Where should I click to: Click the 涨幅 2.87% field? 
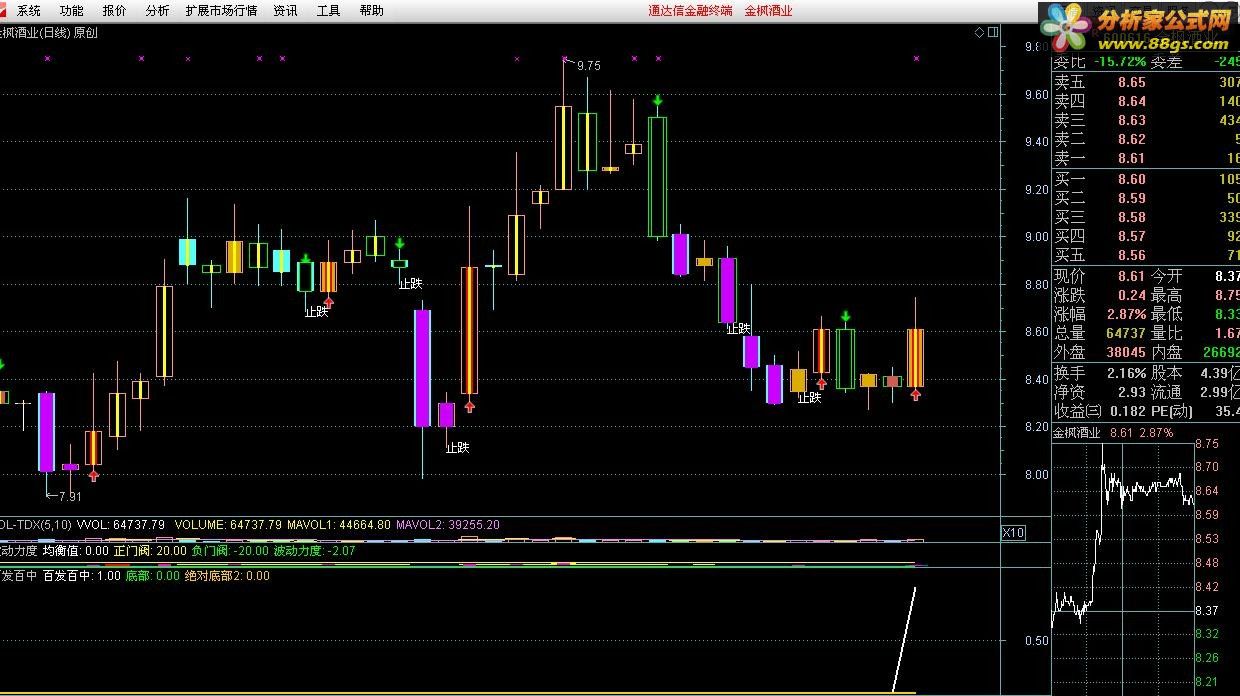pos(1100,315)
